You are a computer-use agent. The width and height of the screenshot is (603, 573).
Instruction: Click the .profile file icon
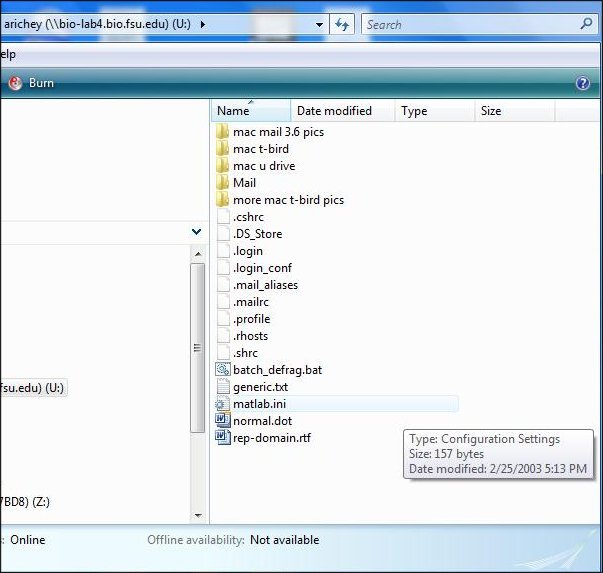223,319
